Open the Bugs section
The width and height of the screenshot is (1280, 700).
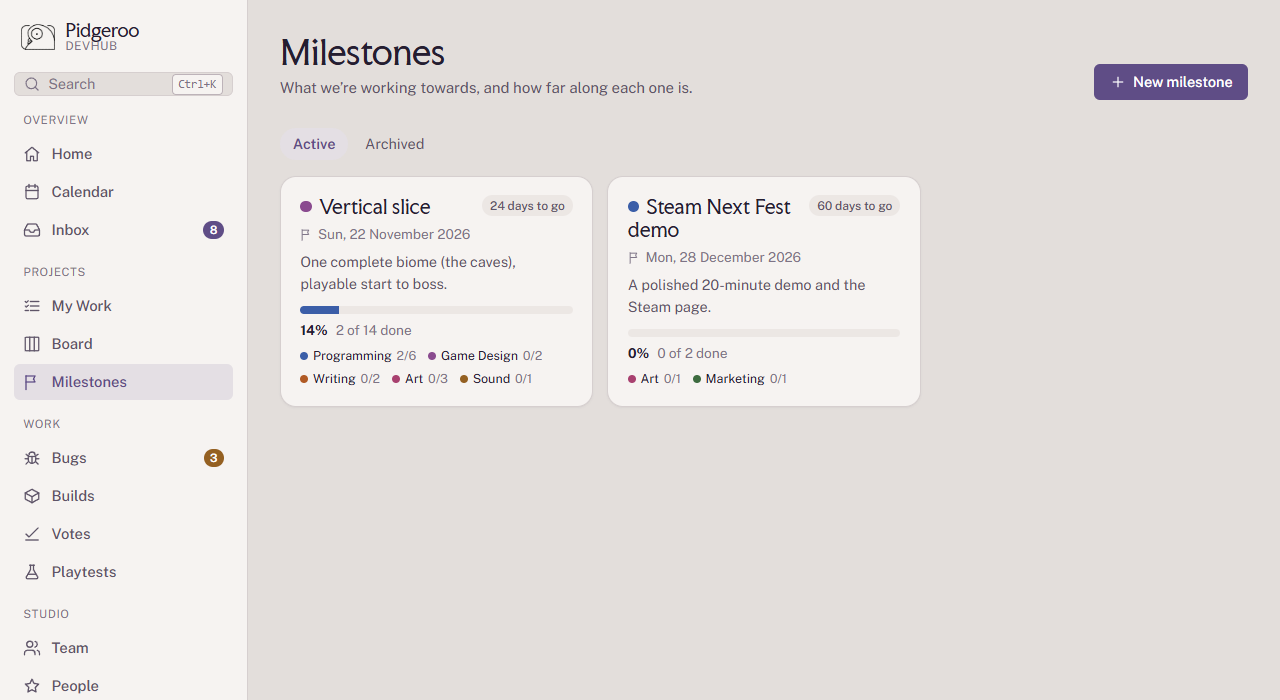[123, 458]
